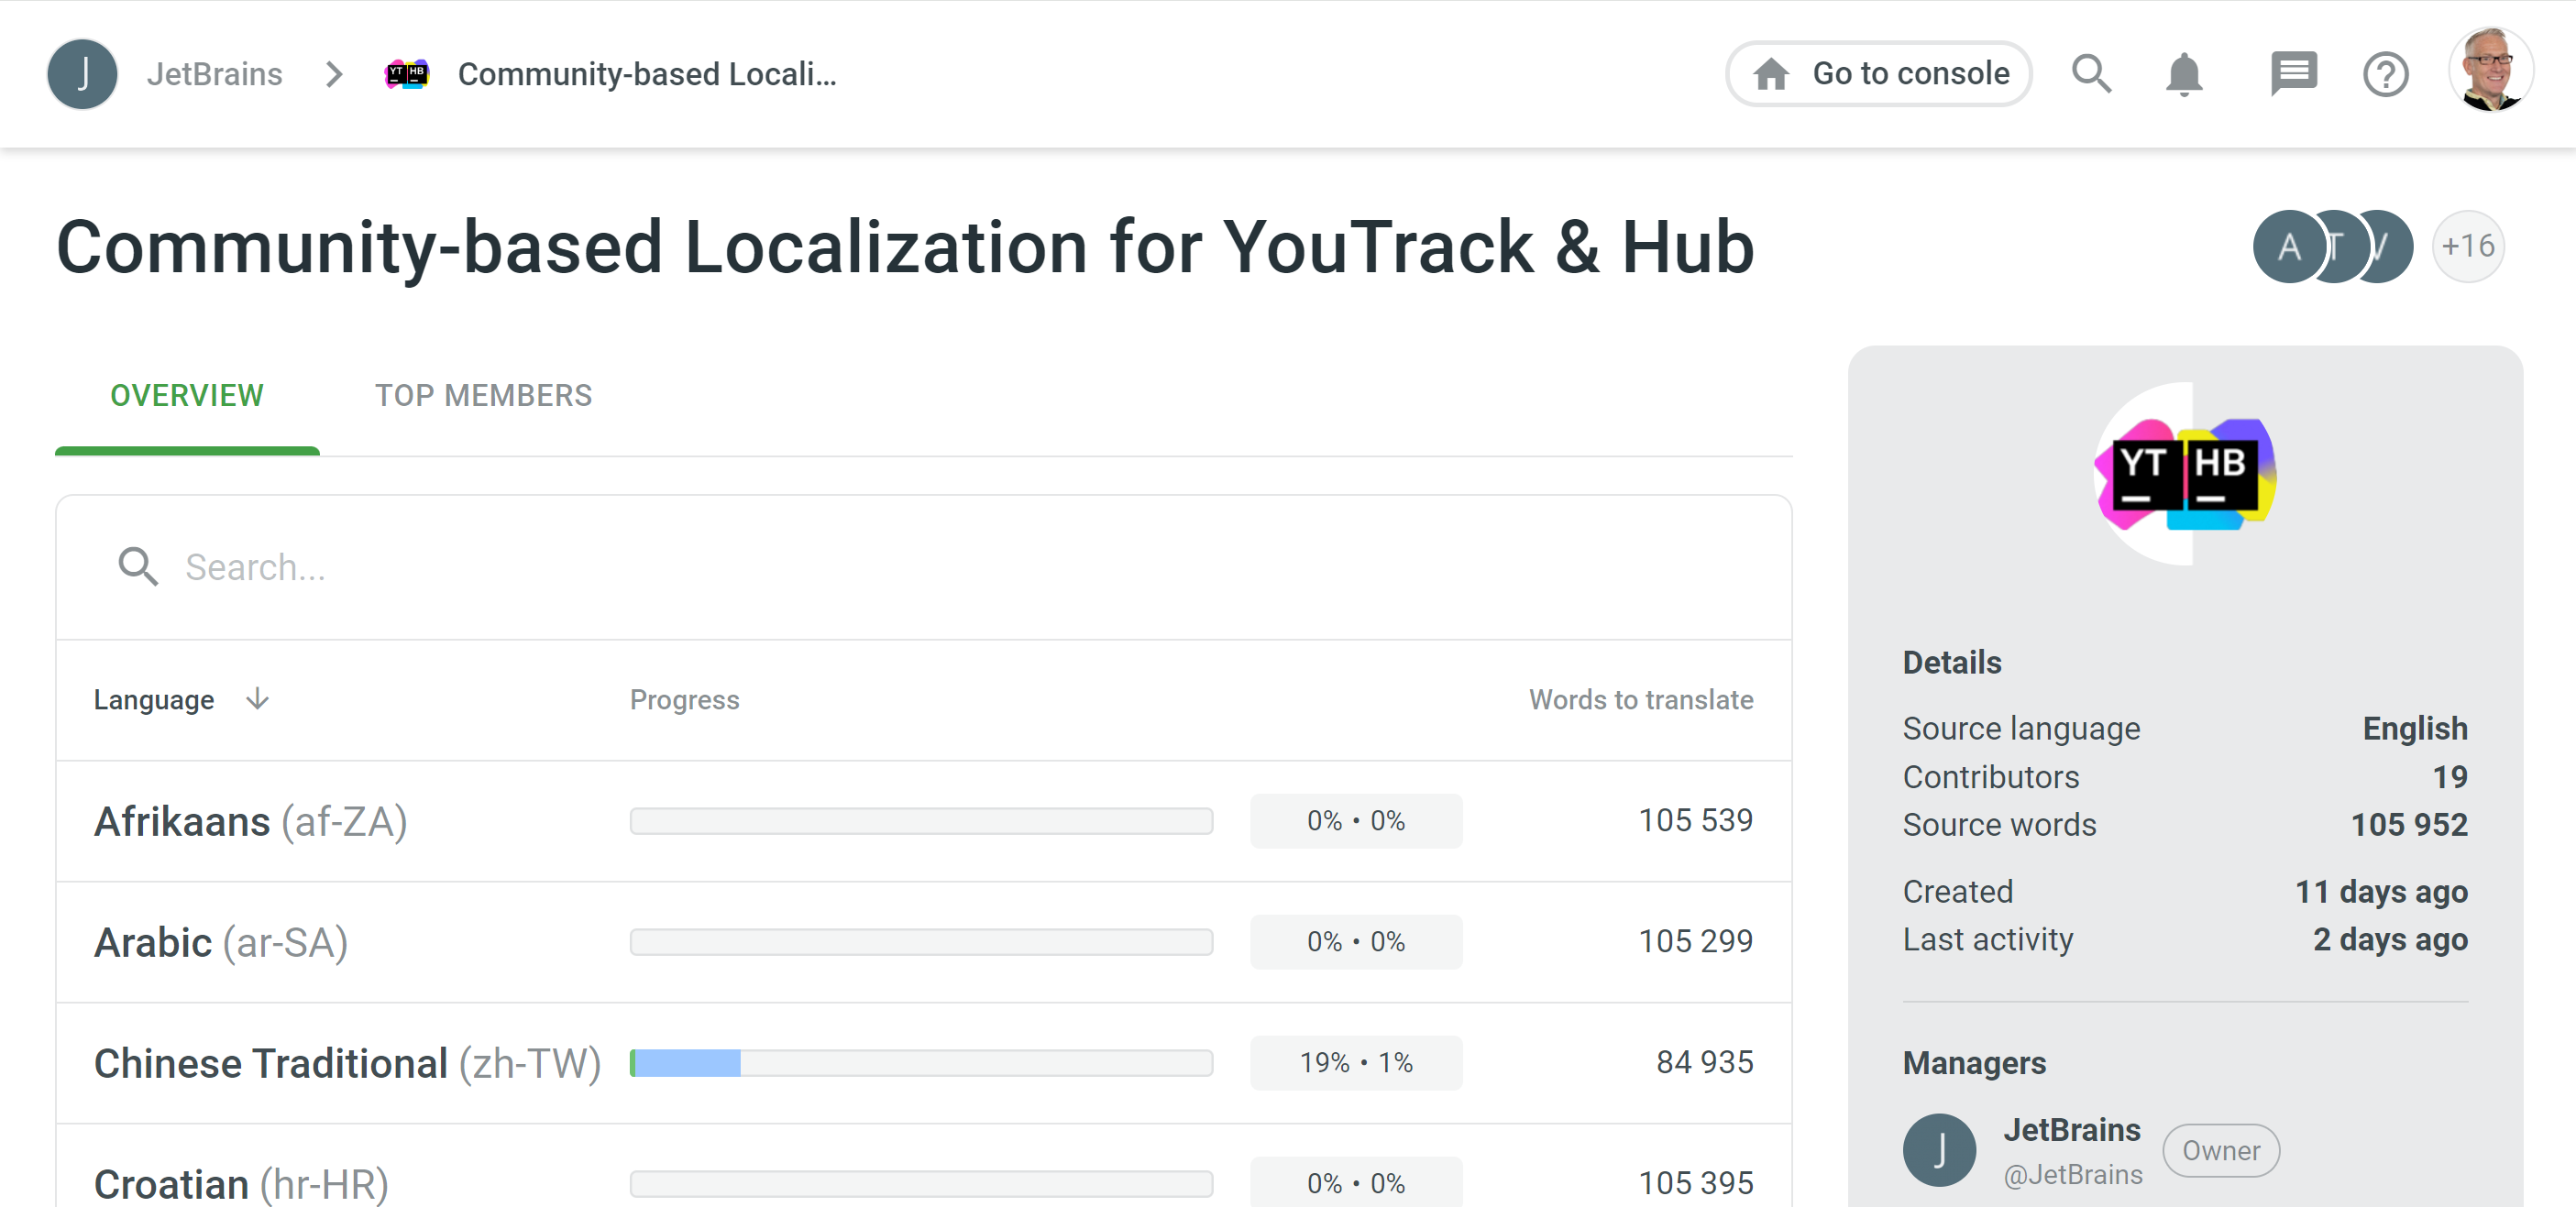This screenshot has height=1207, width=2576.
Task: Expand the breadcrumb chevron after JetBrains
Action: (x=333, y=73)
